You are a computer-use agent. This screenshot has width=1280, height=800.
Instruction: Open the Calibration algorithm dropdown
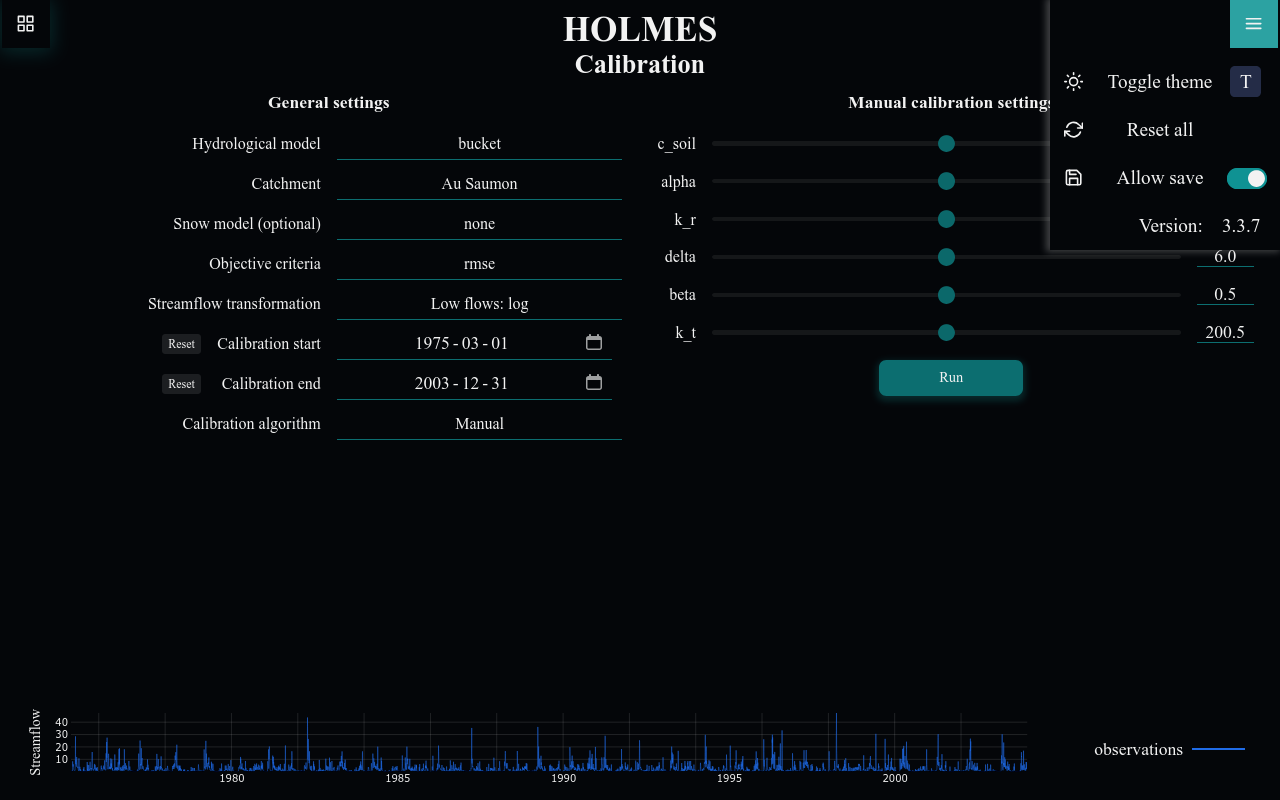click(479, 423)
